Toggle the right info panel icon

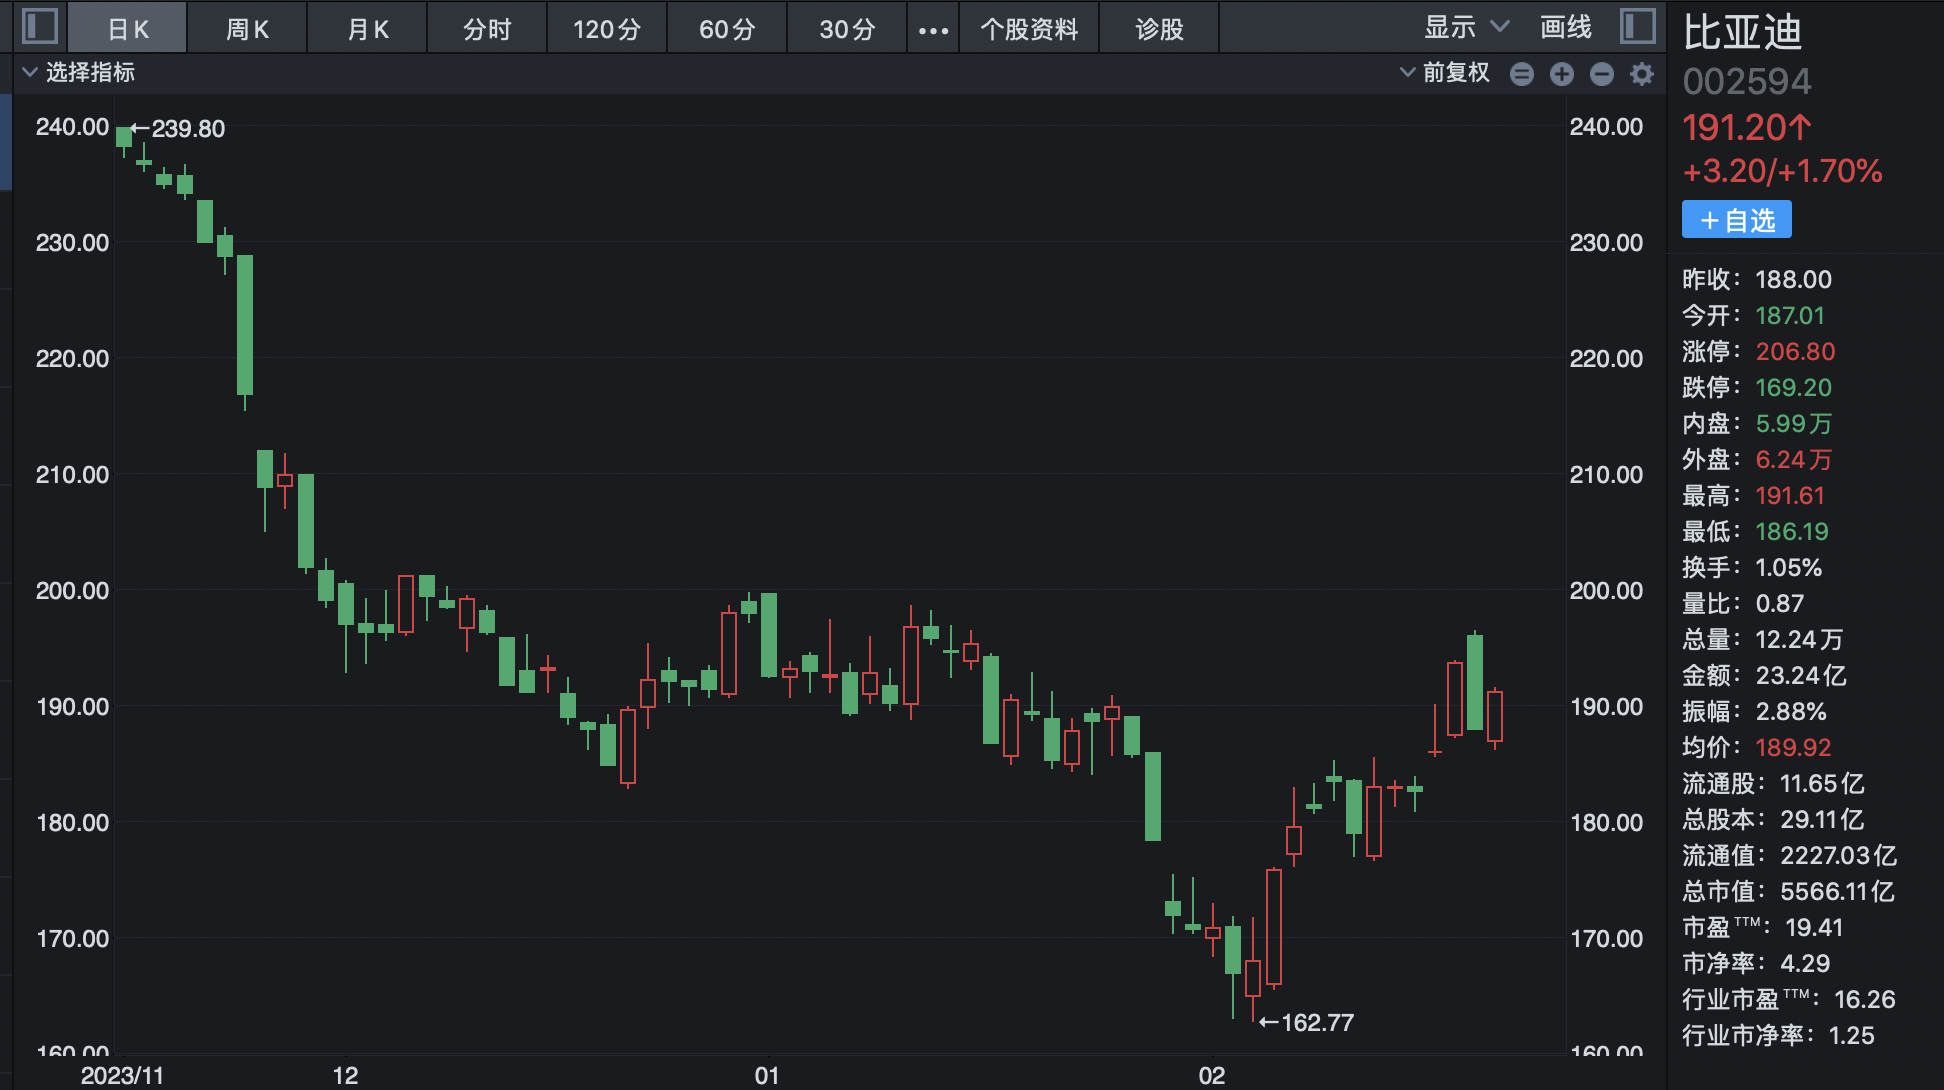click(x=1637, y=26)
